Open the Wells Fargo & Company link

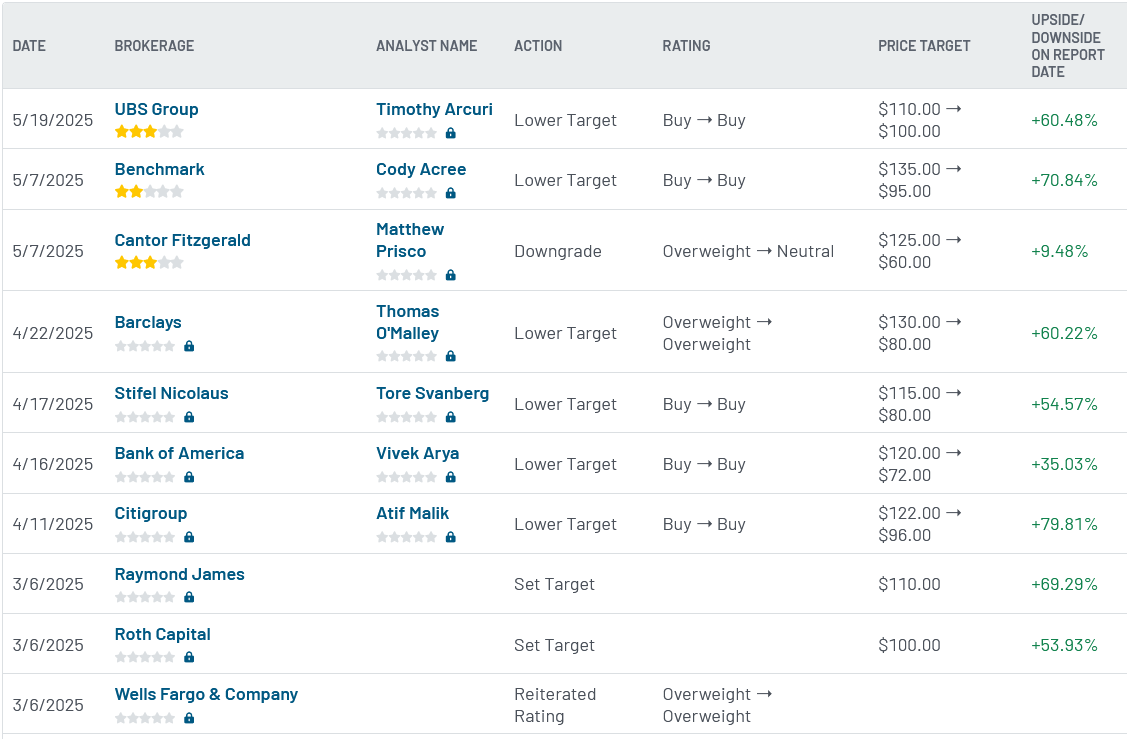click(206, 694)
